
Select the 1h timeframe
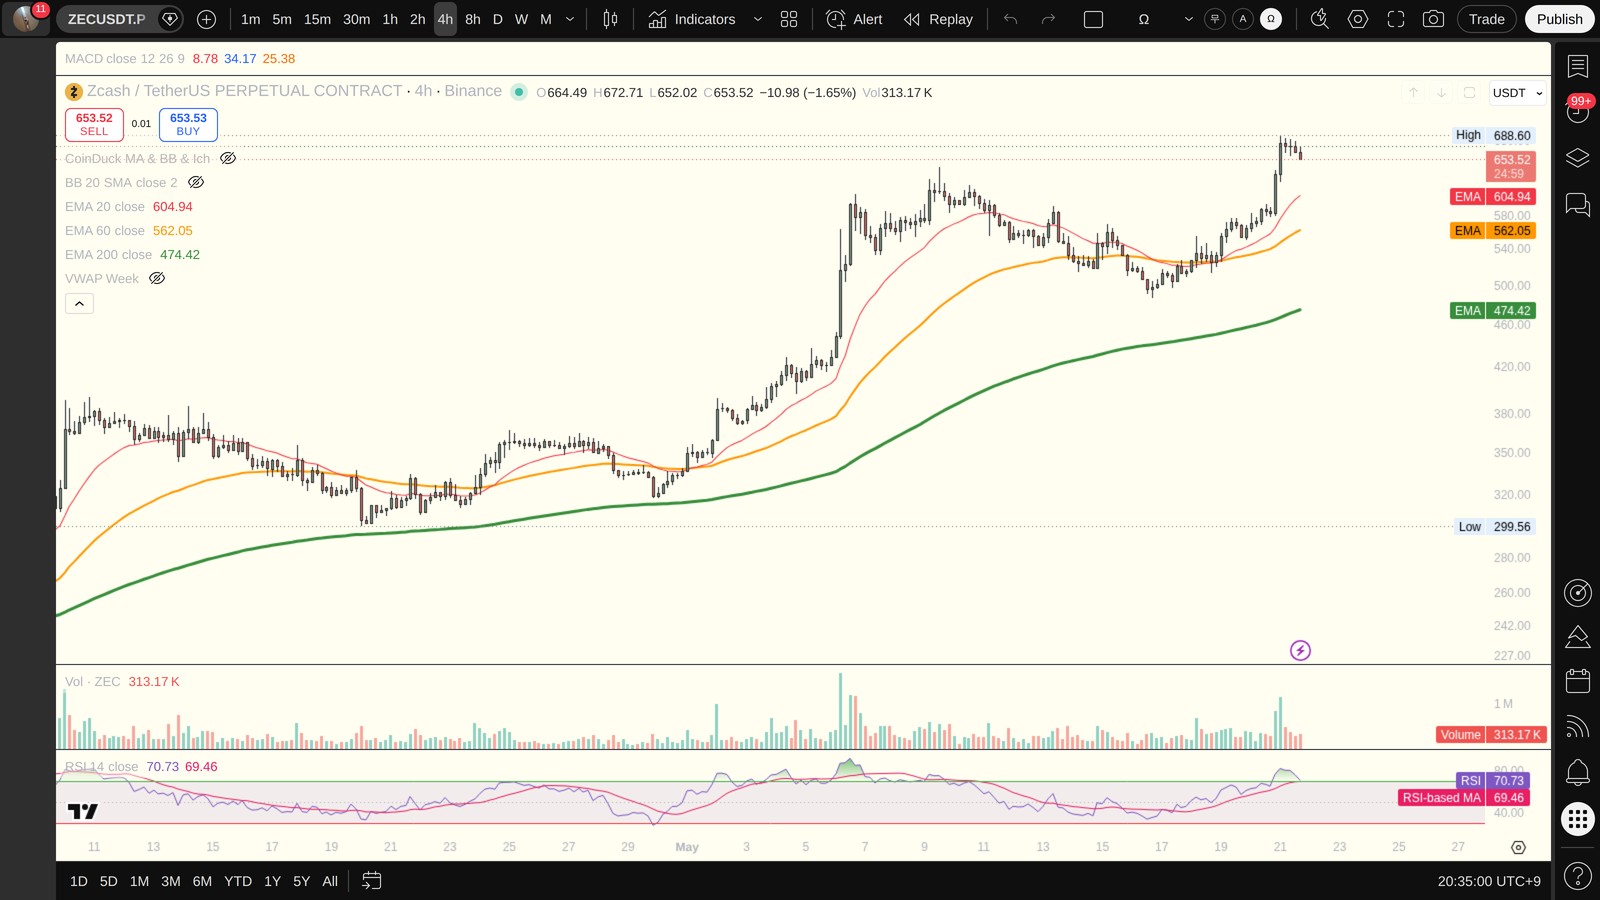click(390, 19)
